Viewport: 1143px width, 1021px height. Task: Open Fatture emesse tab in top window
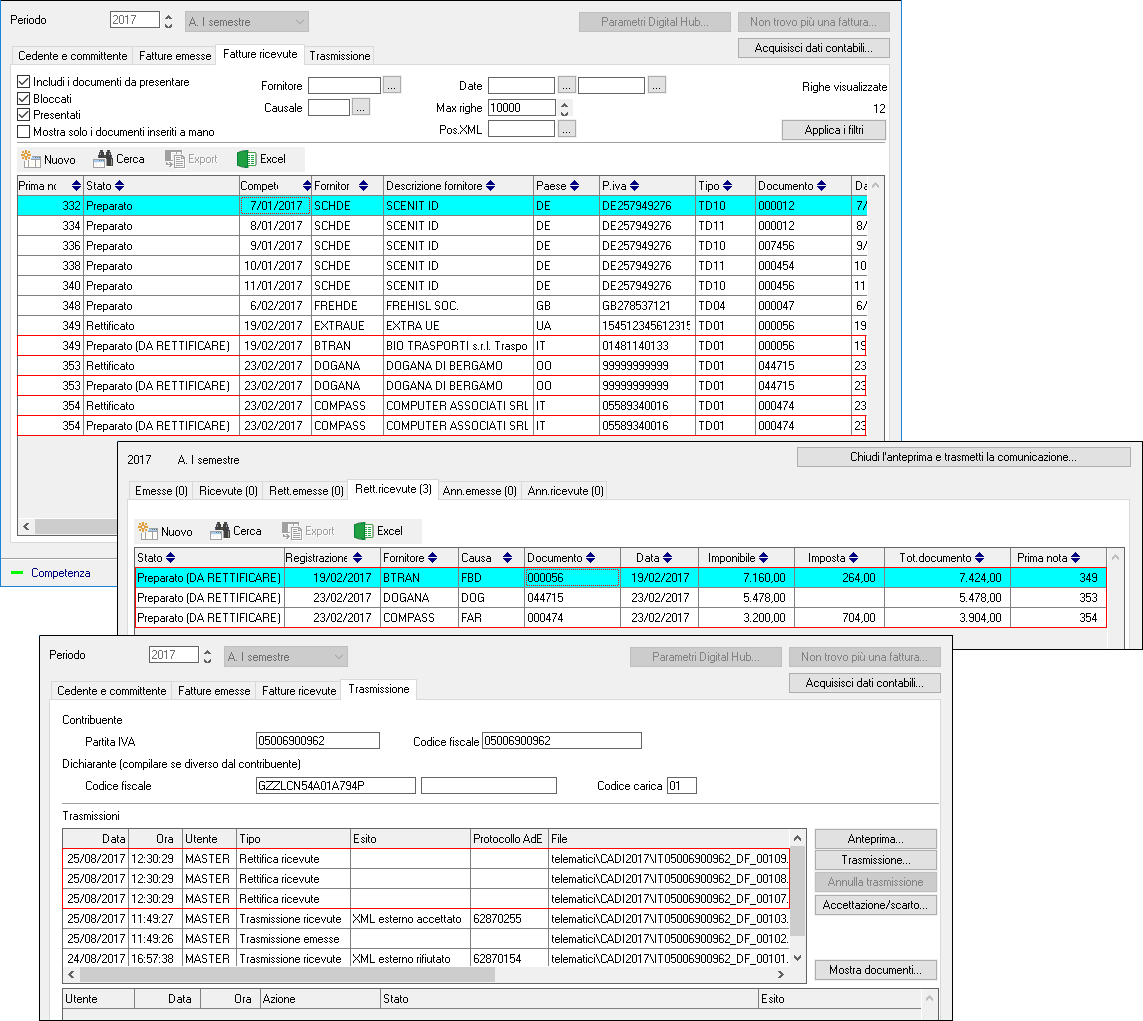[x=175, y=55]
